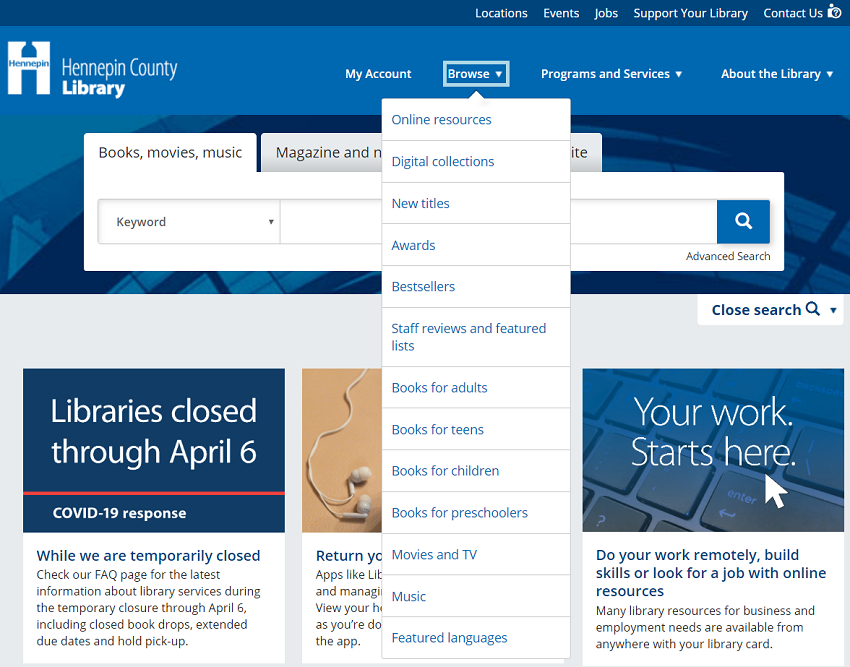Open Do your work remotely article link
Image resolution: width=850 pixels, height=667 pixels.
click(x=711, y=573)
